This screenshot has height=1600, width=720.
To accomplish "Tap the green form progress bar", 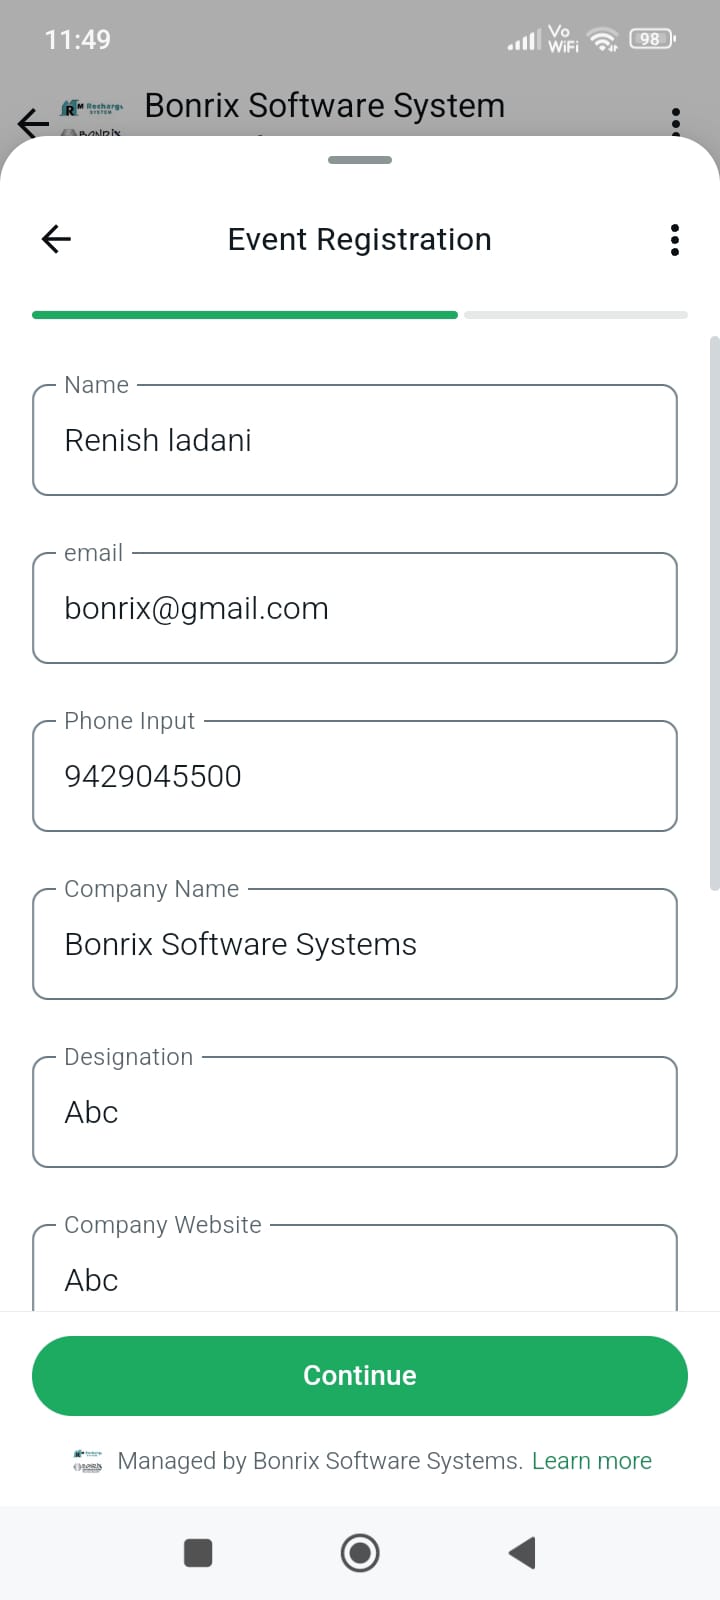I will coord(245,315).
